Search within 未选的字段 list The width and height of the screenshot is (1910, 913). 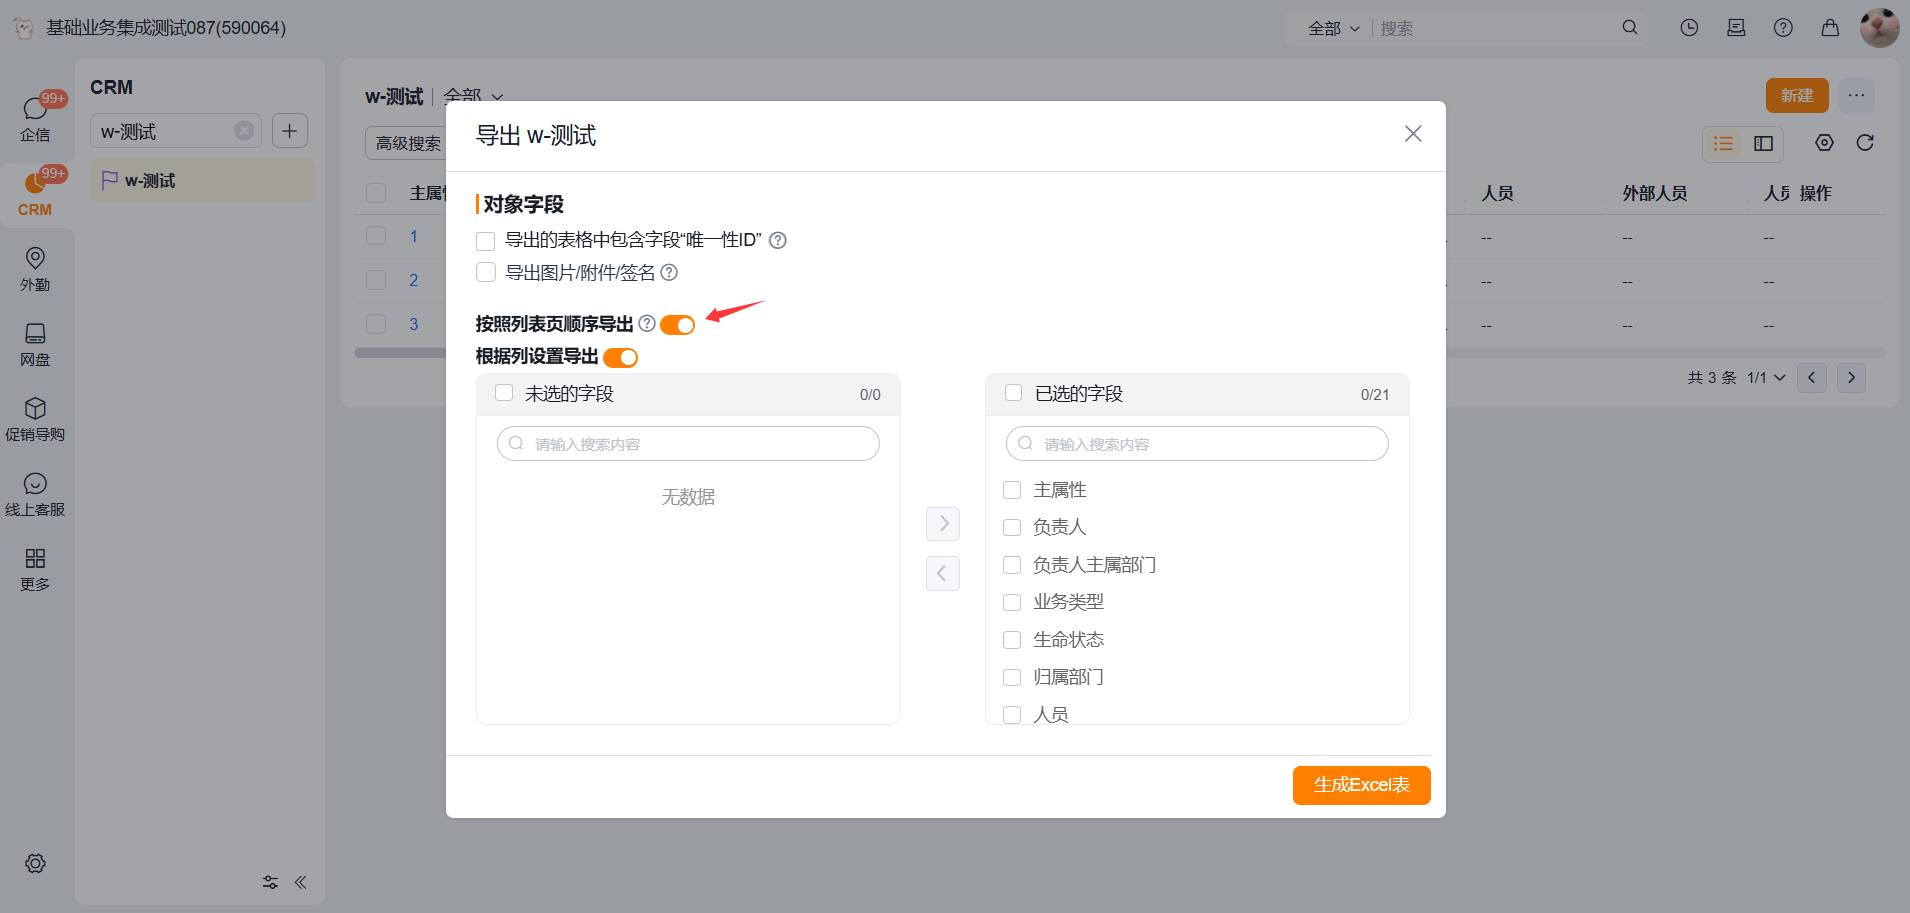pos(688,444)
